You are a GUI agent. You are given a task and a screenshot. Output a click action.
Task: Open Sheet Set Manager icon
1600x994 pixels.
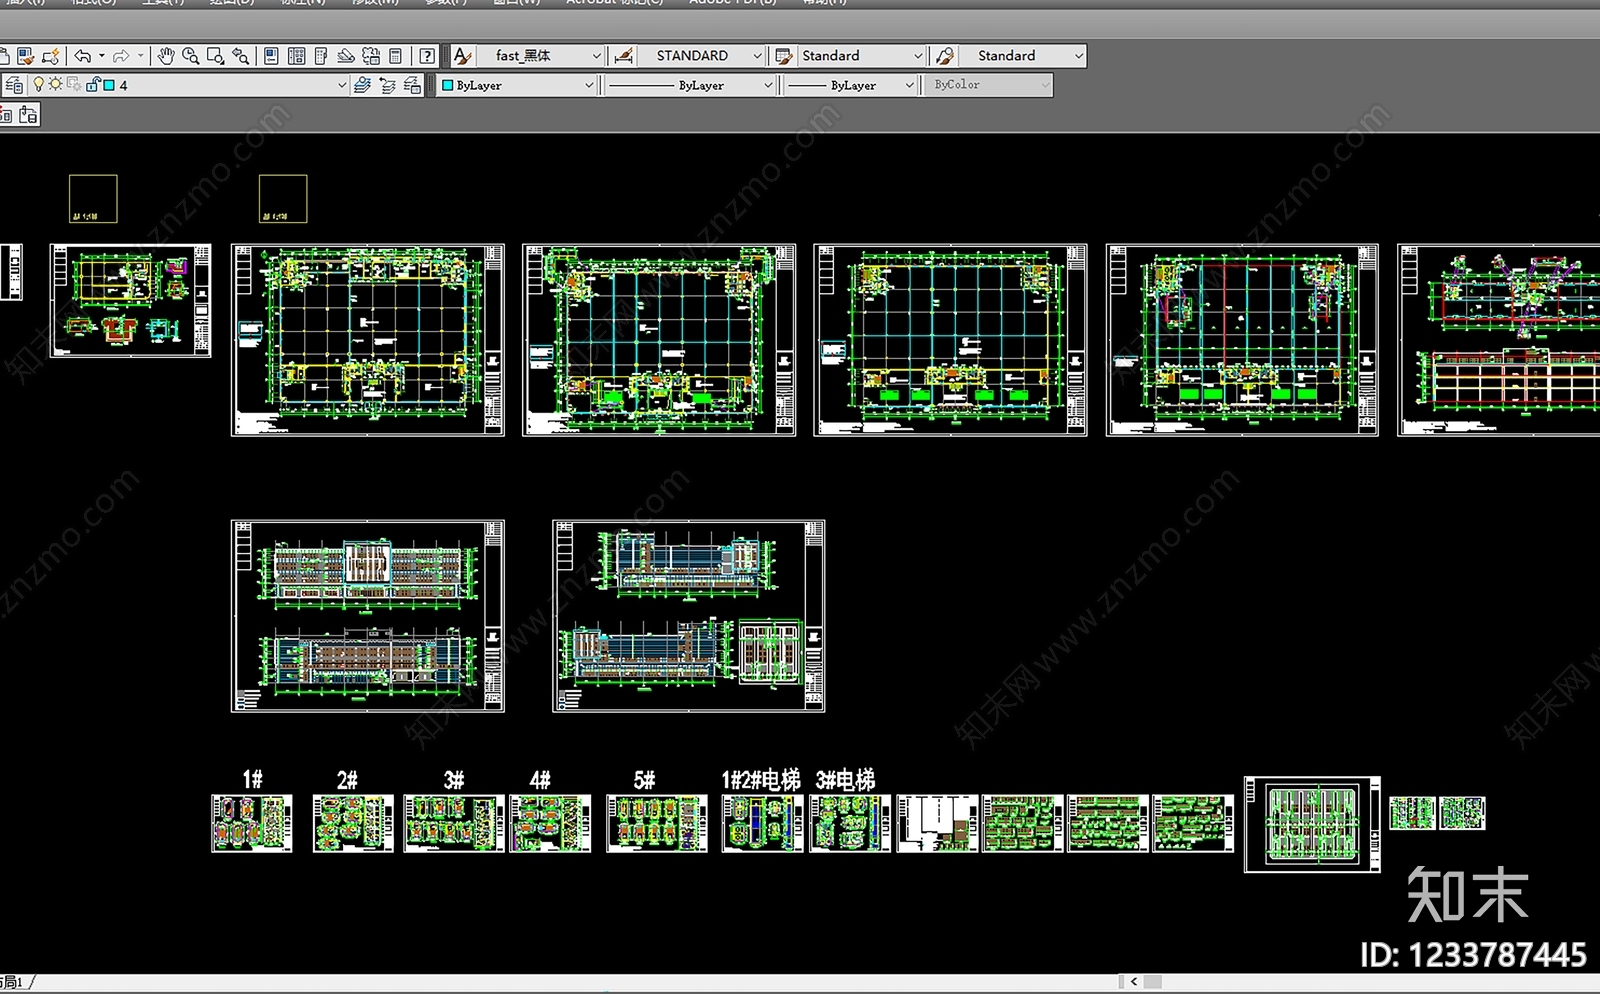pyautogui.click(x=346, y=56)
